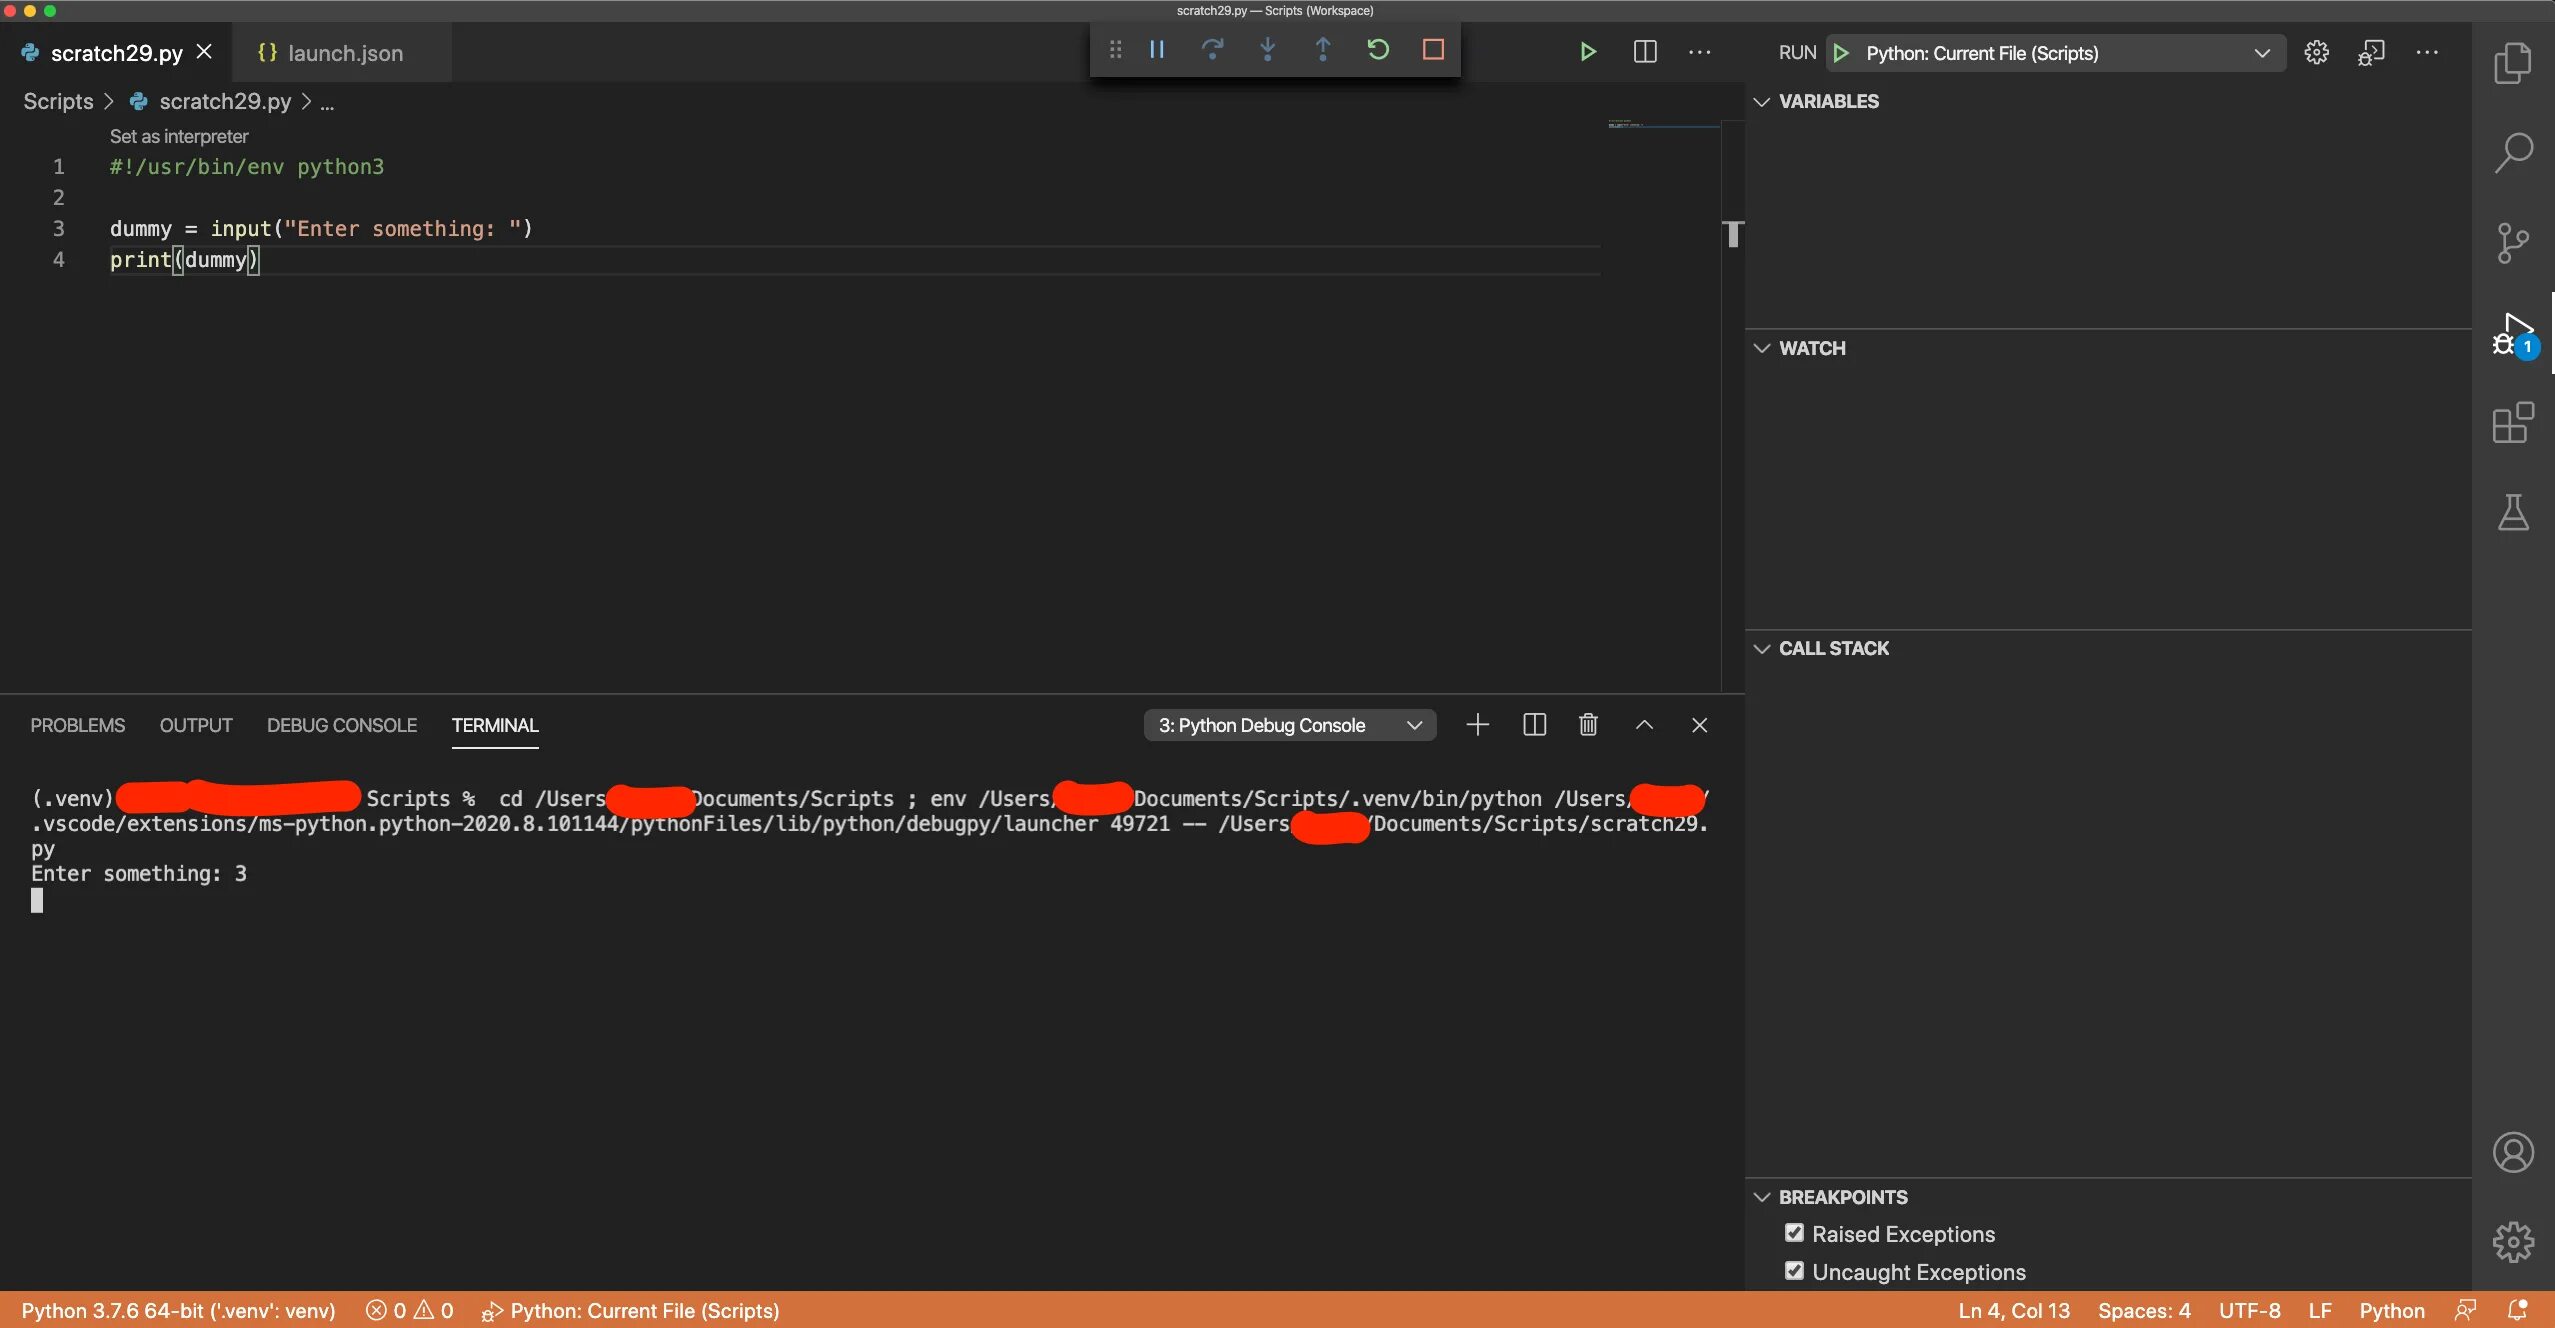
Task: Toggle the Uncaught Exceptions breakpoint checkbox
Action: pos(1794,1271)
